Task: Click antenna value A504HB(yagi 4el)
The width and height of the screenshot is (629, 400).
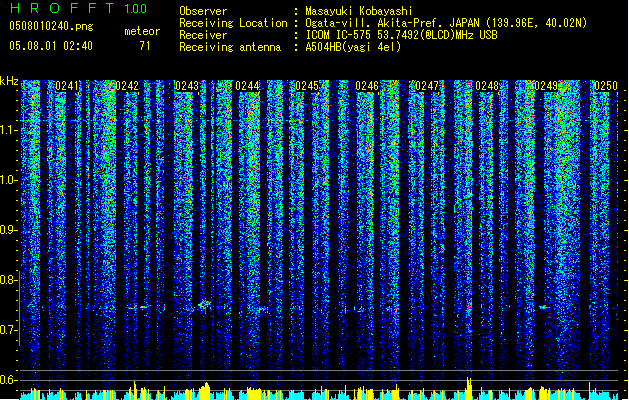Action: coord(353,47)
